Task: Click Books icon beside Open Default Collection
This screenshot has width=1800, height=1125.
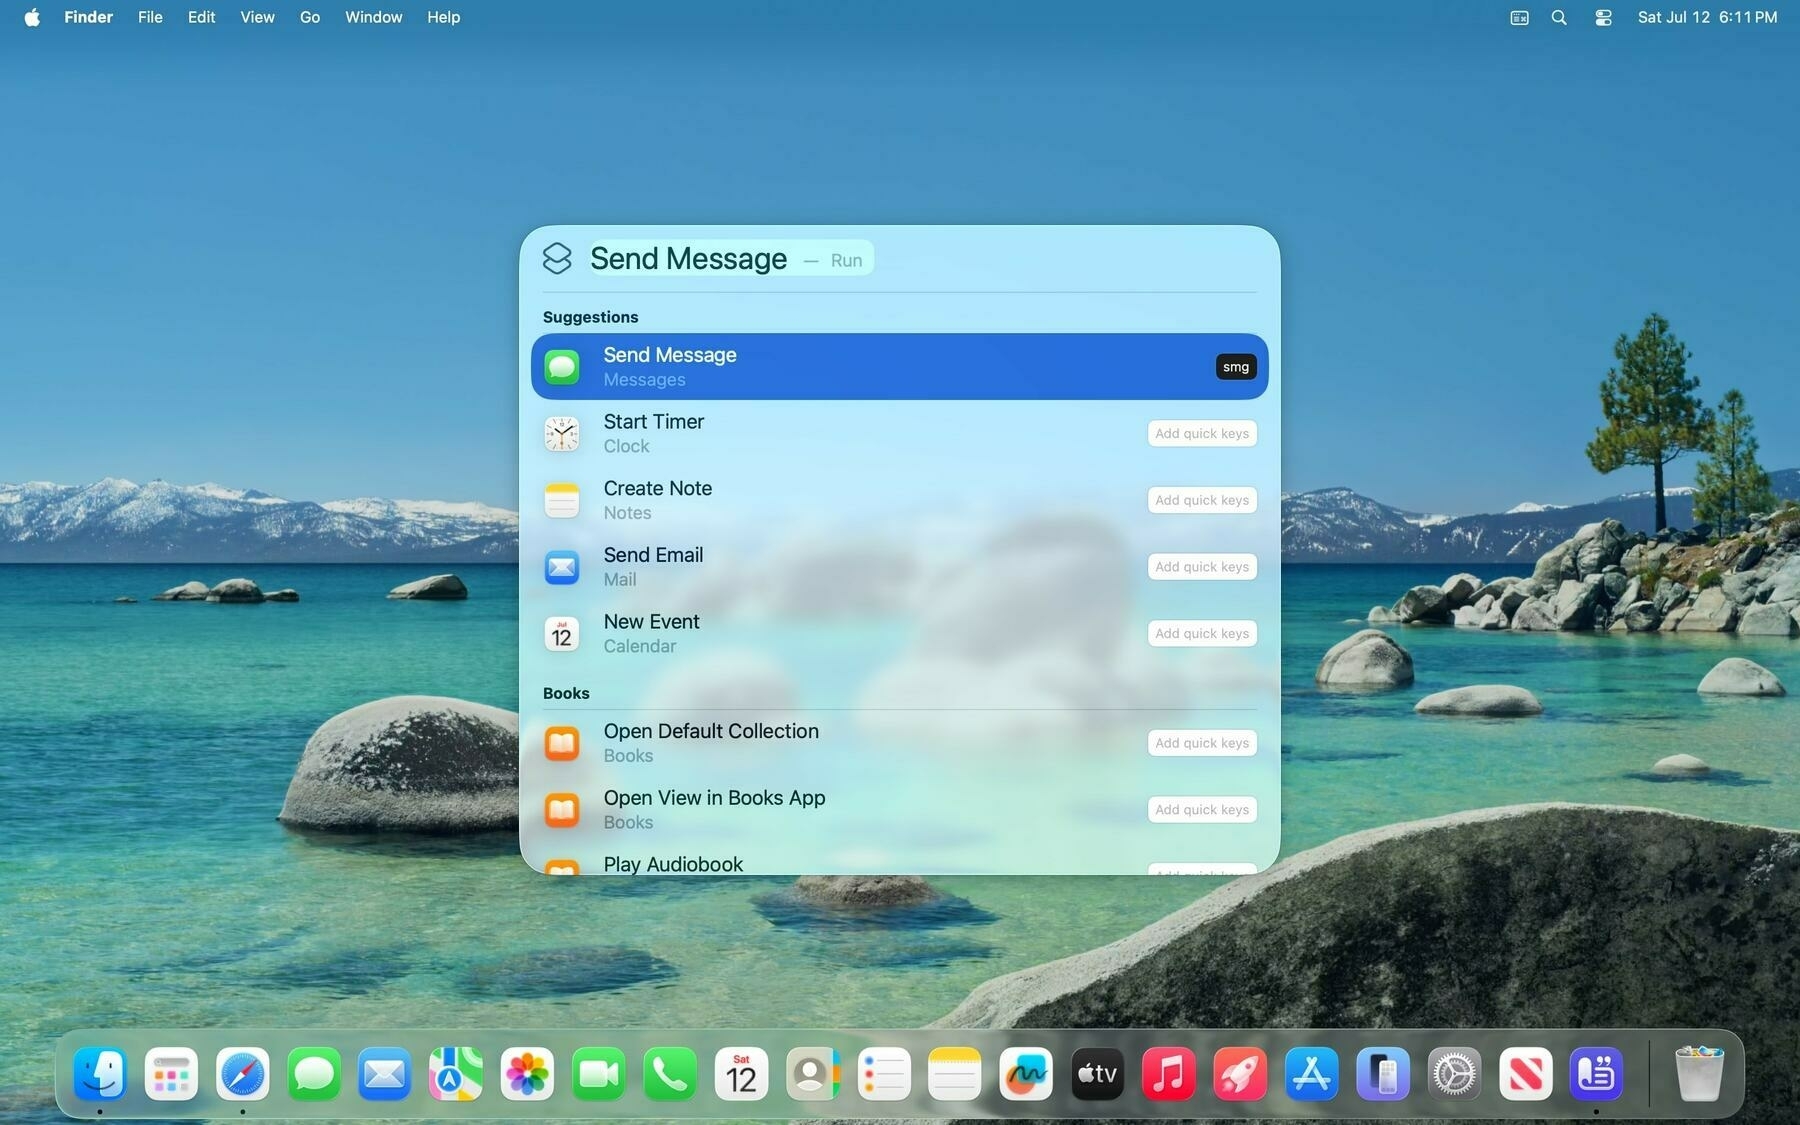Action: tap(562, 743)
